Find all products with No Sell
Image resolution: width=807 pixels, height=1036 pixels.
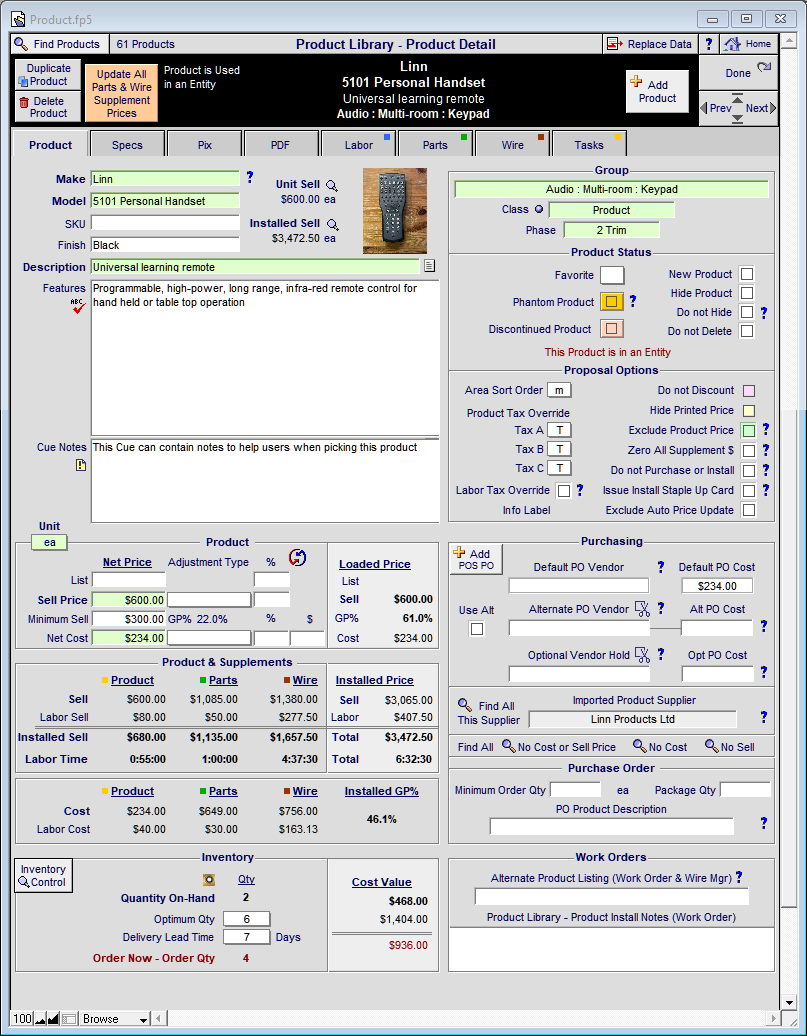[730, 747]
